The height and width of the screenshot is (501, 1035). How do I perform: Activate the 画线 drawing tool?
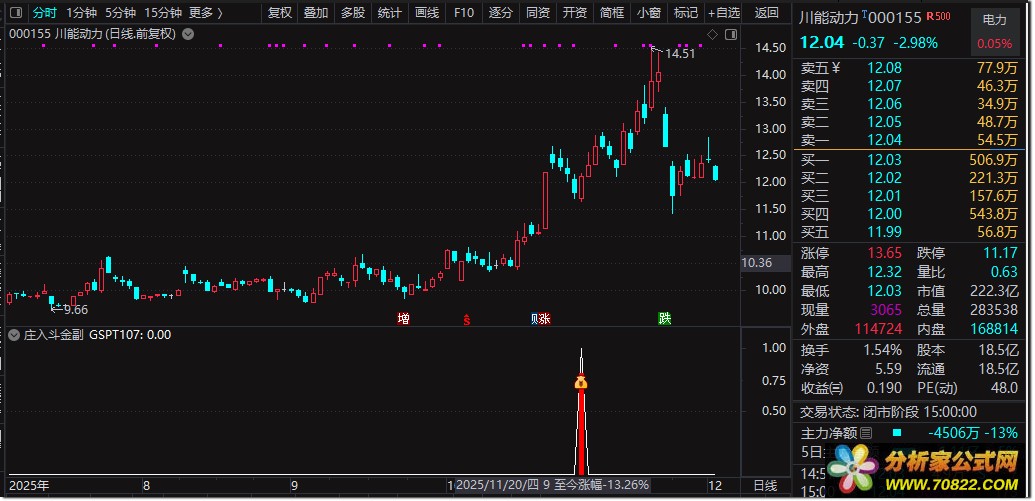tap(427, 13)
